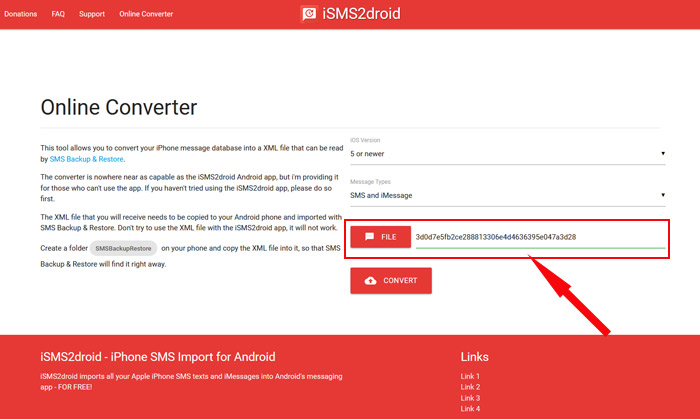Click the iSMS2droid title text in header
Image resolution: width=700 pixels, height=419 pixels.
tap(361, 14)
